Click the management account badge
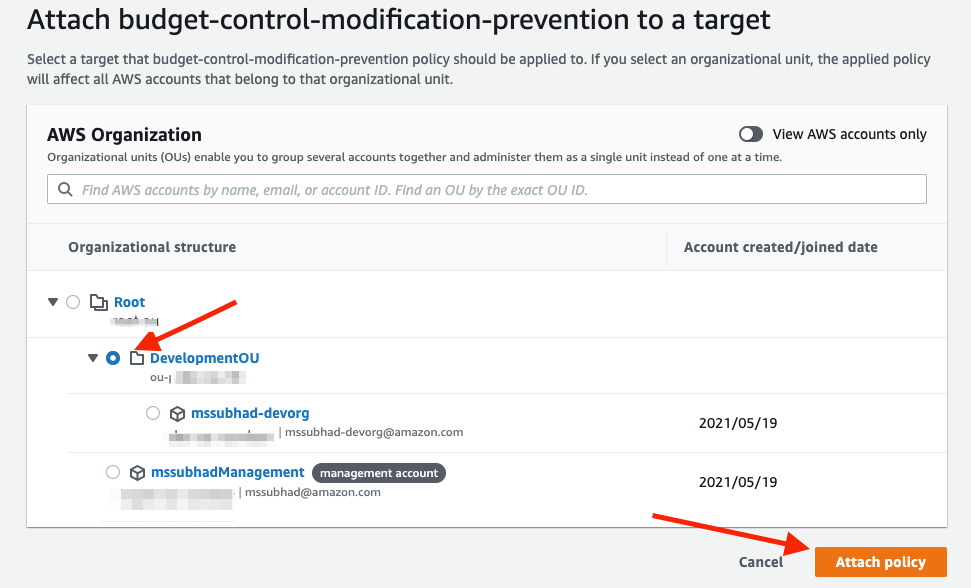The width and height of the screenshot is (971, 588). tap(378, 472)
